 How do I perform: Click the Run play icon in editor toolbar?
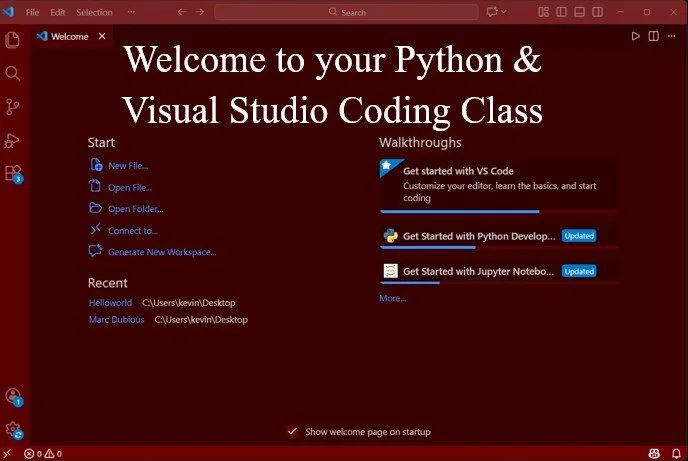click(x=635, y=36)
